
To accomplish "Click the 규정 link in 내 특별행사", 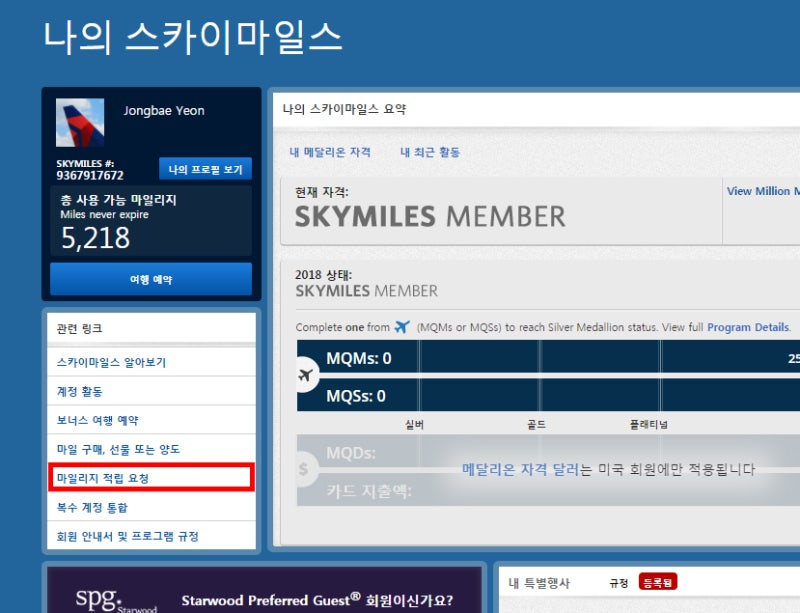I will click(619, 583).
